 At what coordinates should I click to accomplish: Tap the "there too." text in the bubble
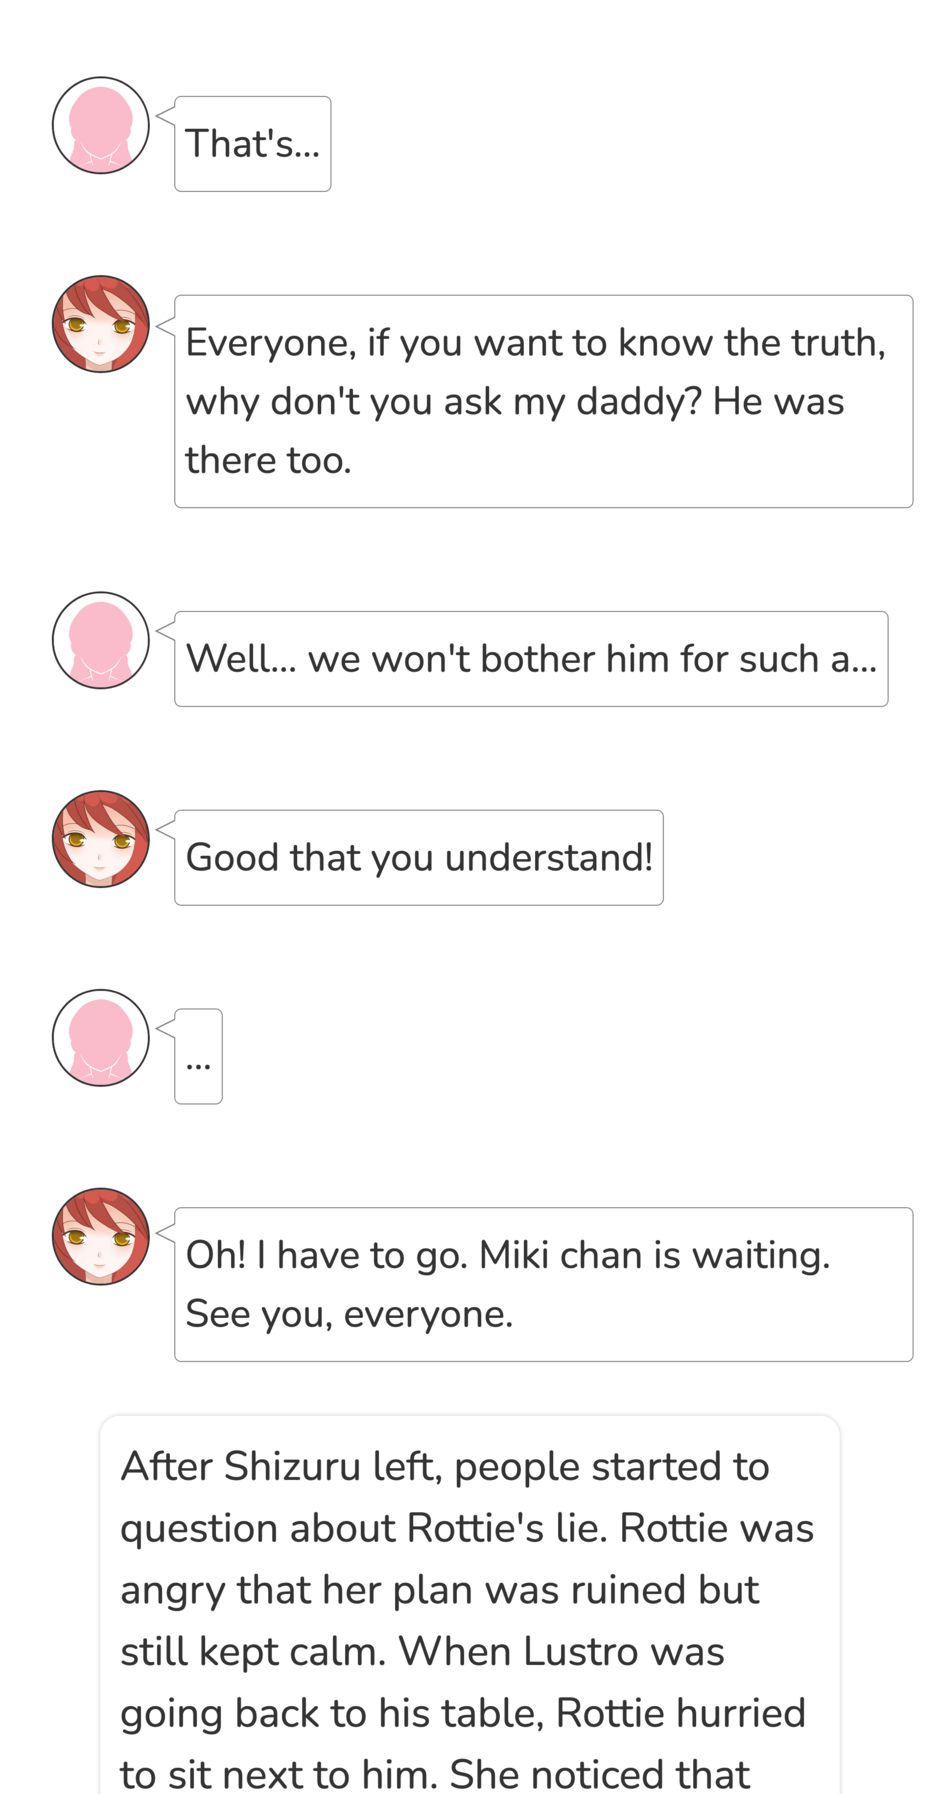269,461
